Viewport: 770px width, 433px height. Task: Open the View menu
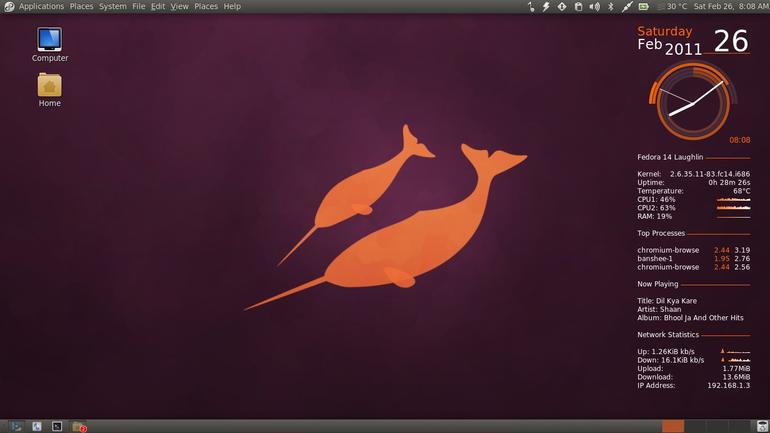(179, 6)
